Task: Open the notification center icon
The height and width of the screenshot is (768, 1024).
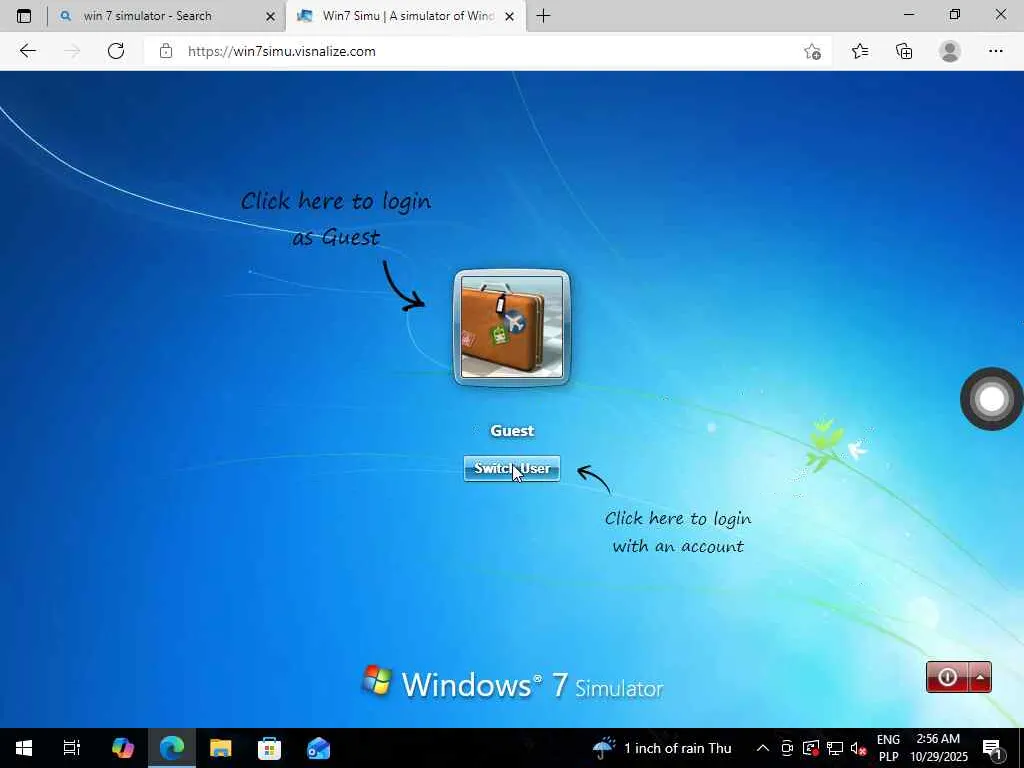Action: (x=993, y=748)
